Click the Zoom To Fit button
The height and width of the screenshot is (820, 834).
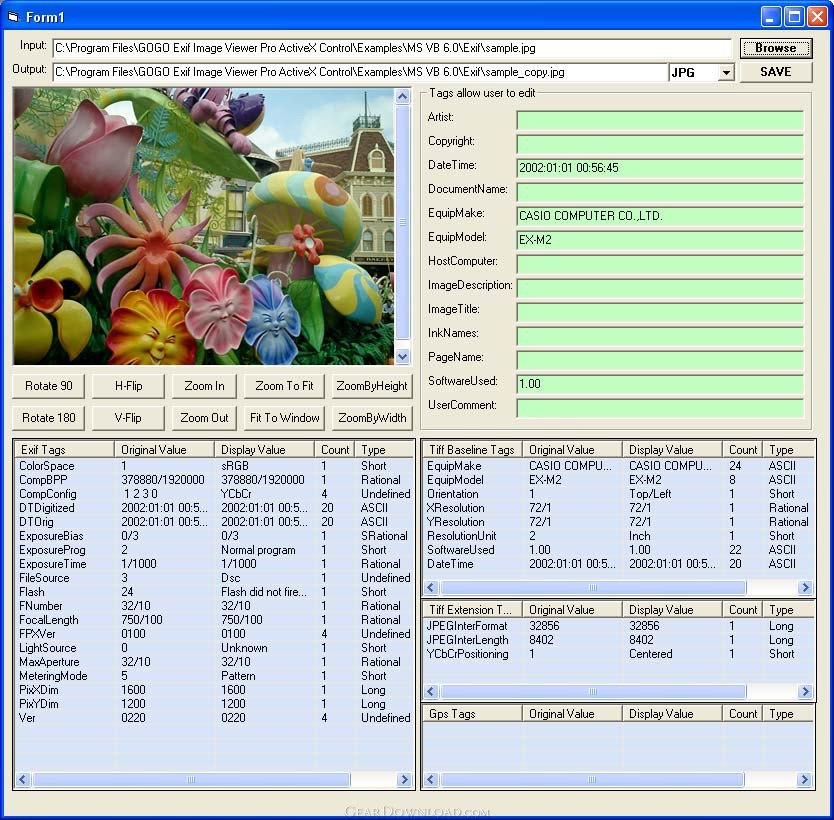[284, 386]
